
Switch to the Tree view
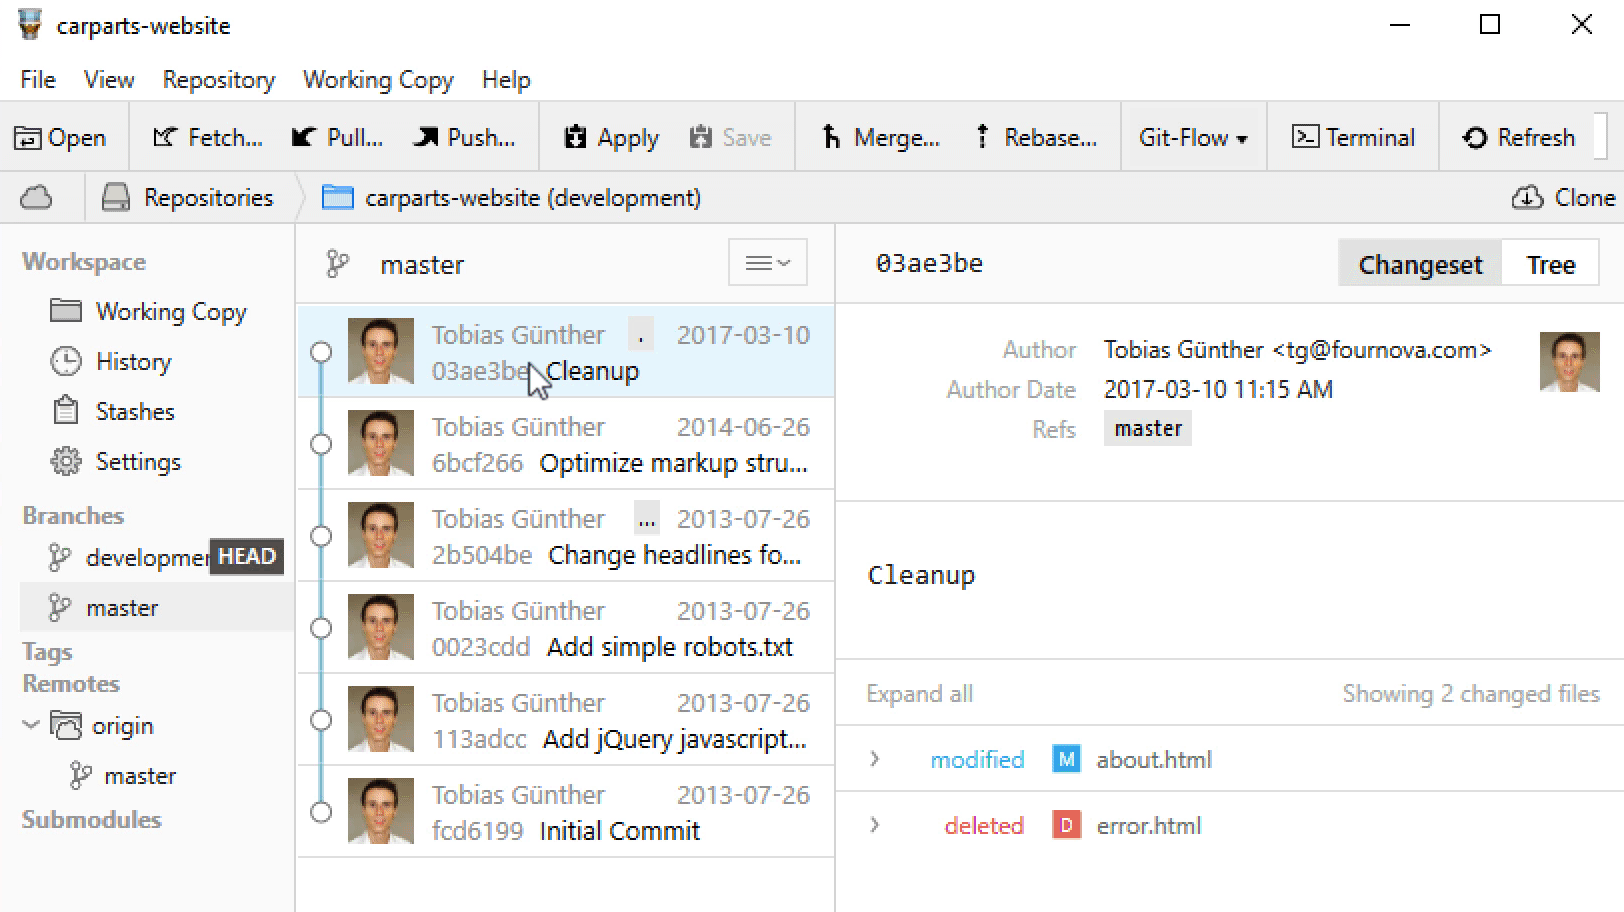click(x=1550, y=265)
